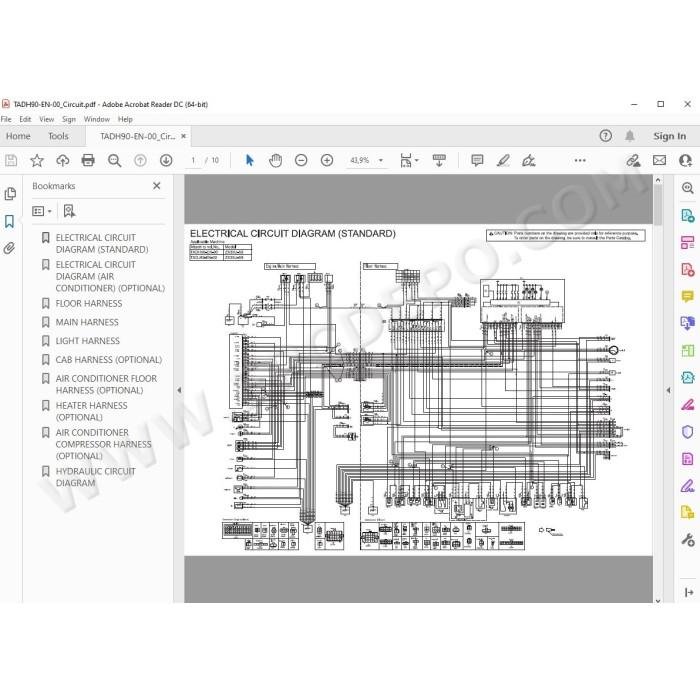
Task: Open ELECTRICAL CIRCUIT DIAGRAM (AIR CONDITIONER) bookmark
Action: (110, 276)
